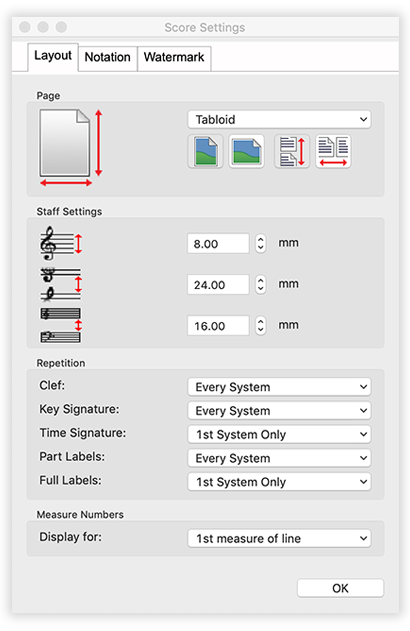
Task: Click the staff spacing distance icon
Action: coord(61,285)
